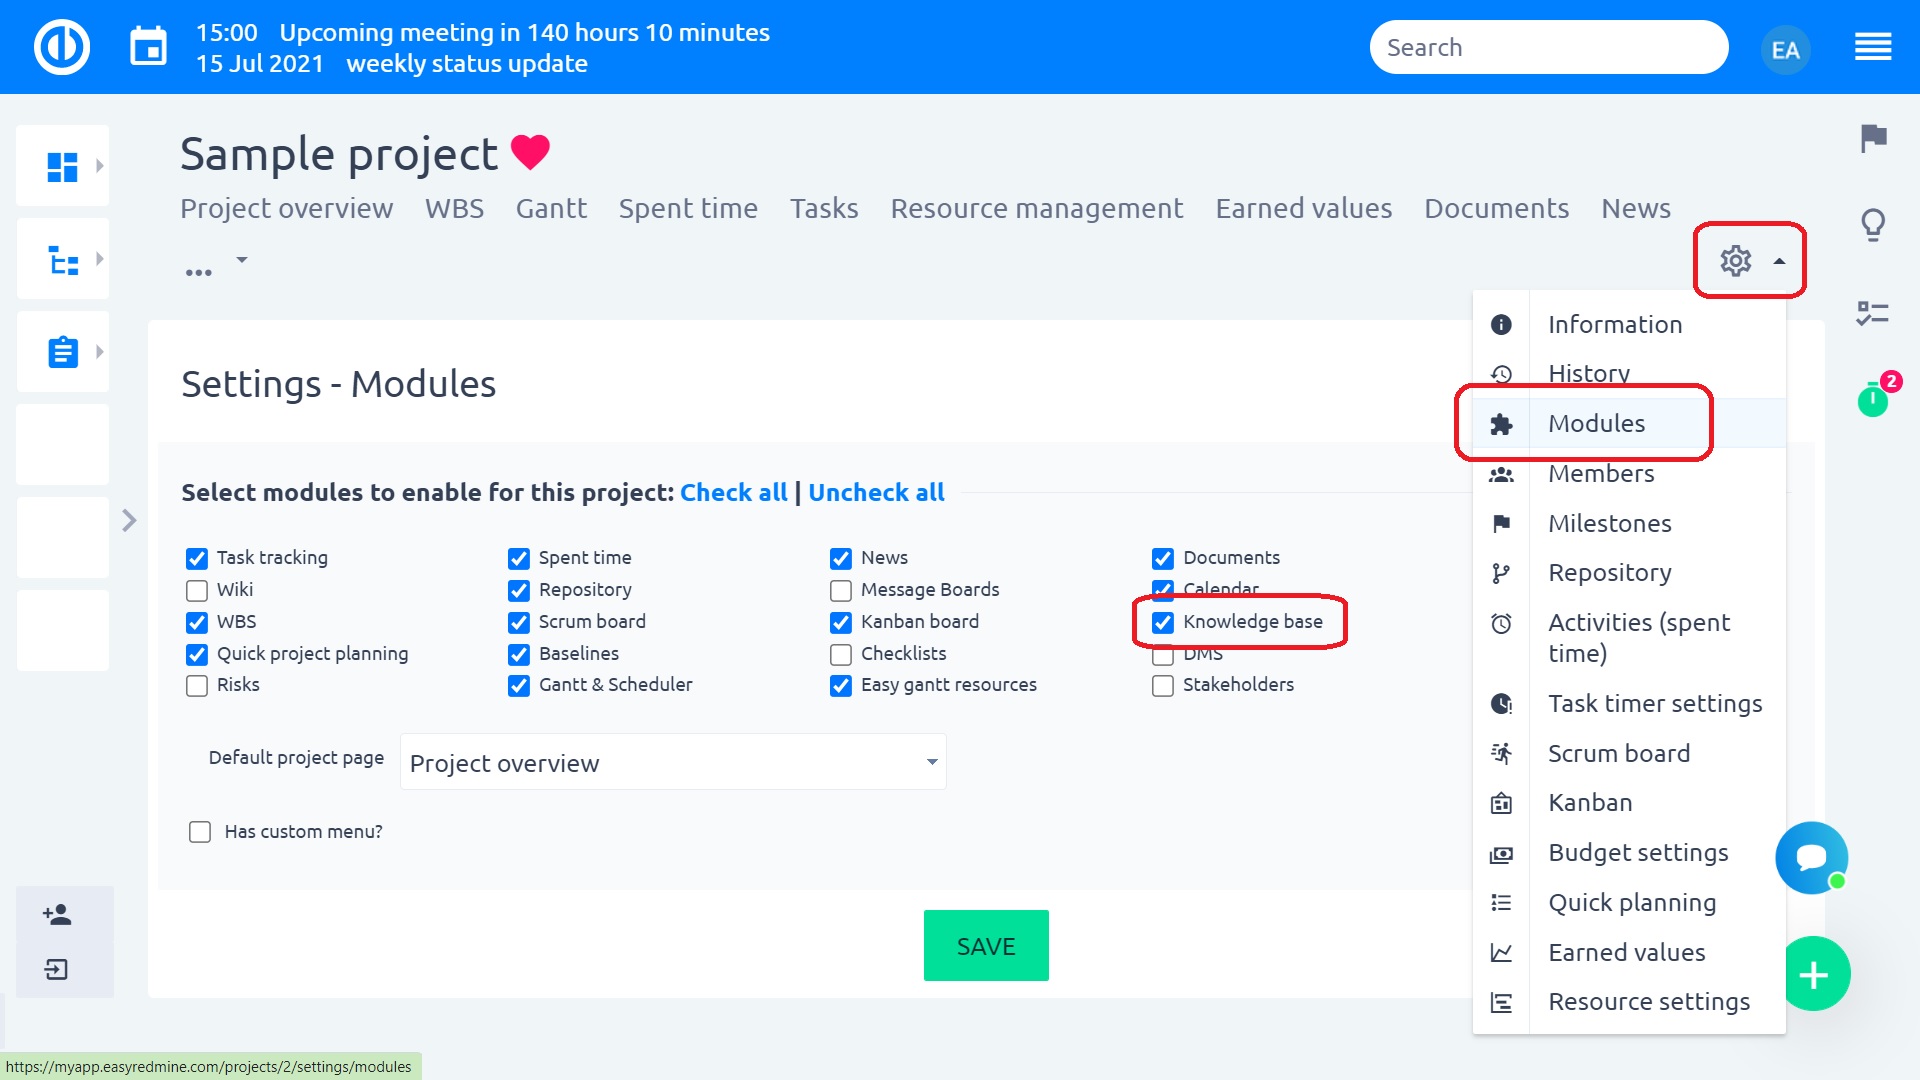Open the chat bubble widget

click(1811, 857)
